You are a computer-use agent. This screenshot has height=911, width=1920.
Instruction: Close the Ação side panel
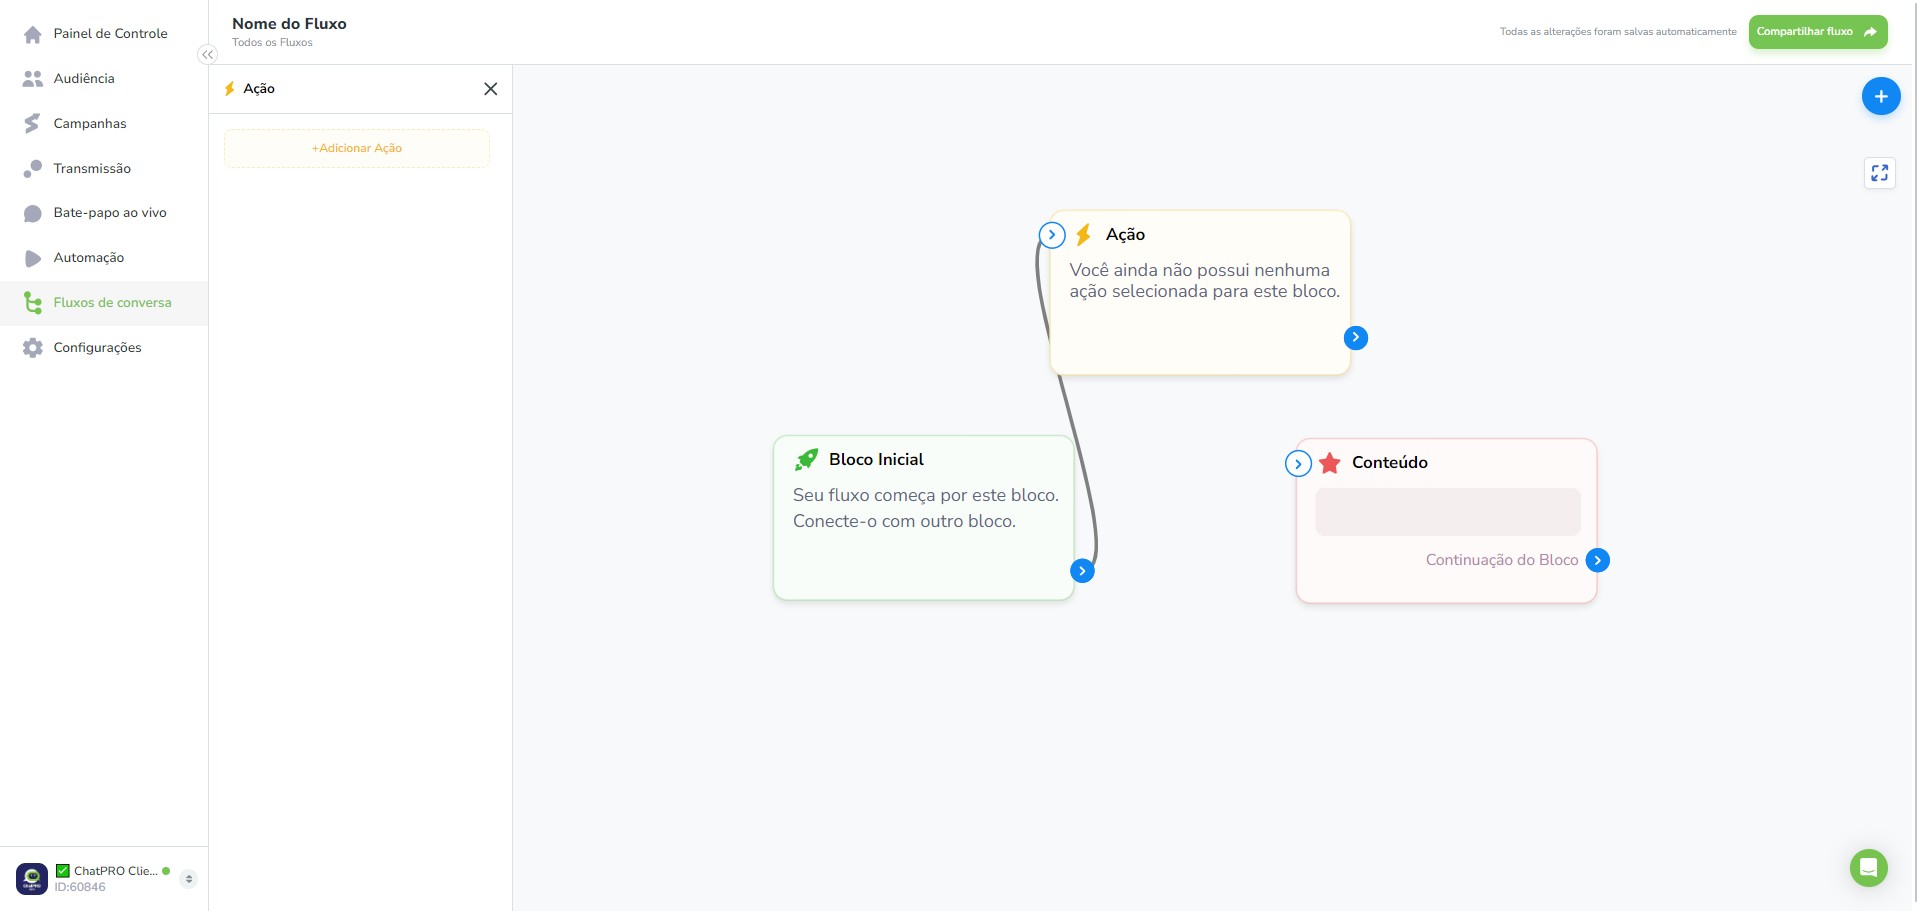tap(490, 89)
